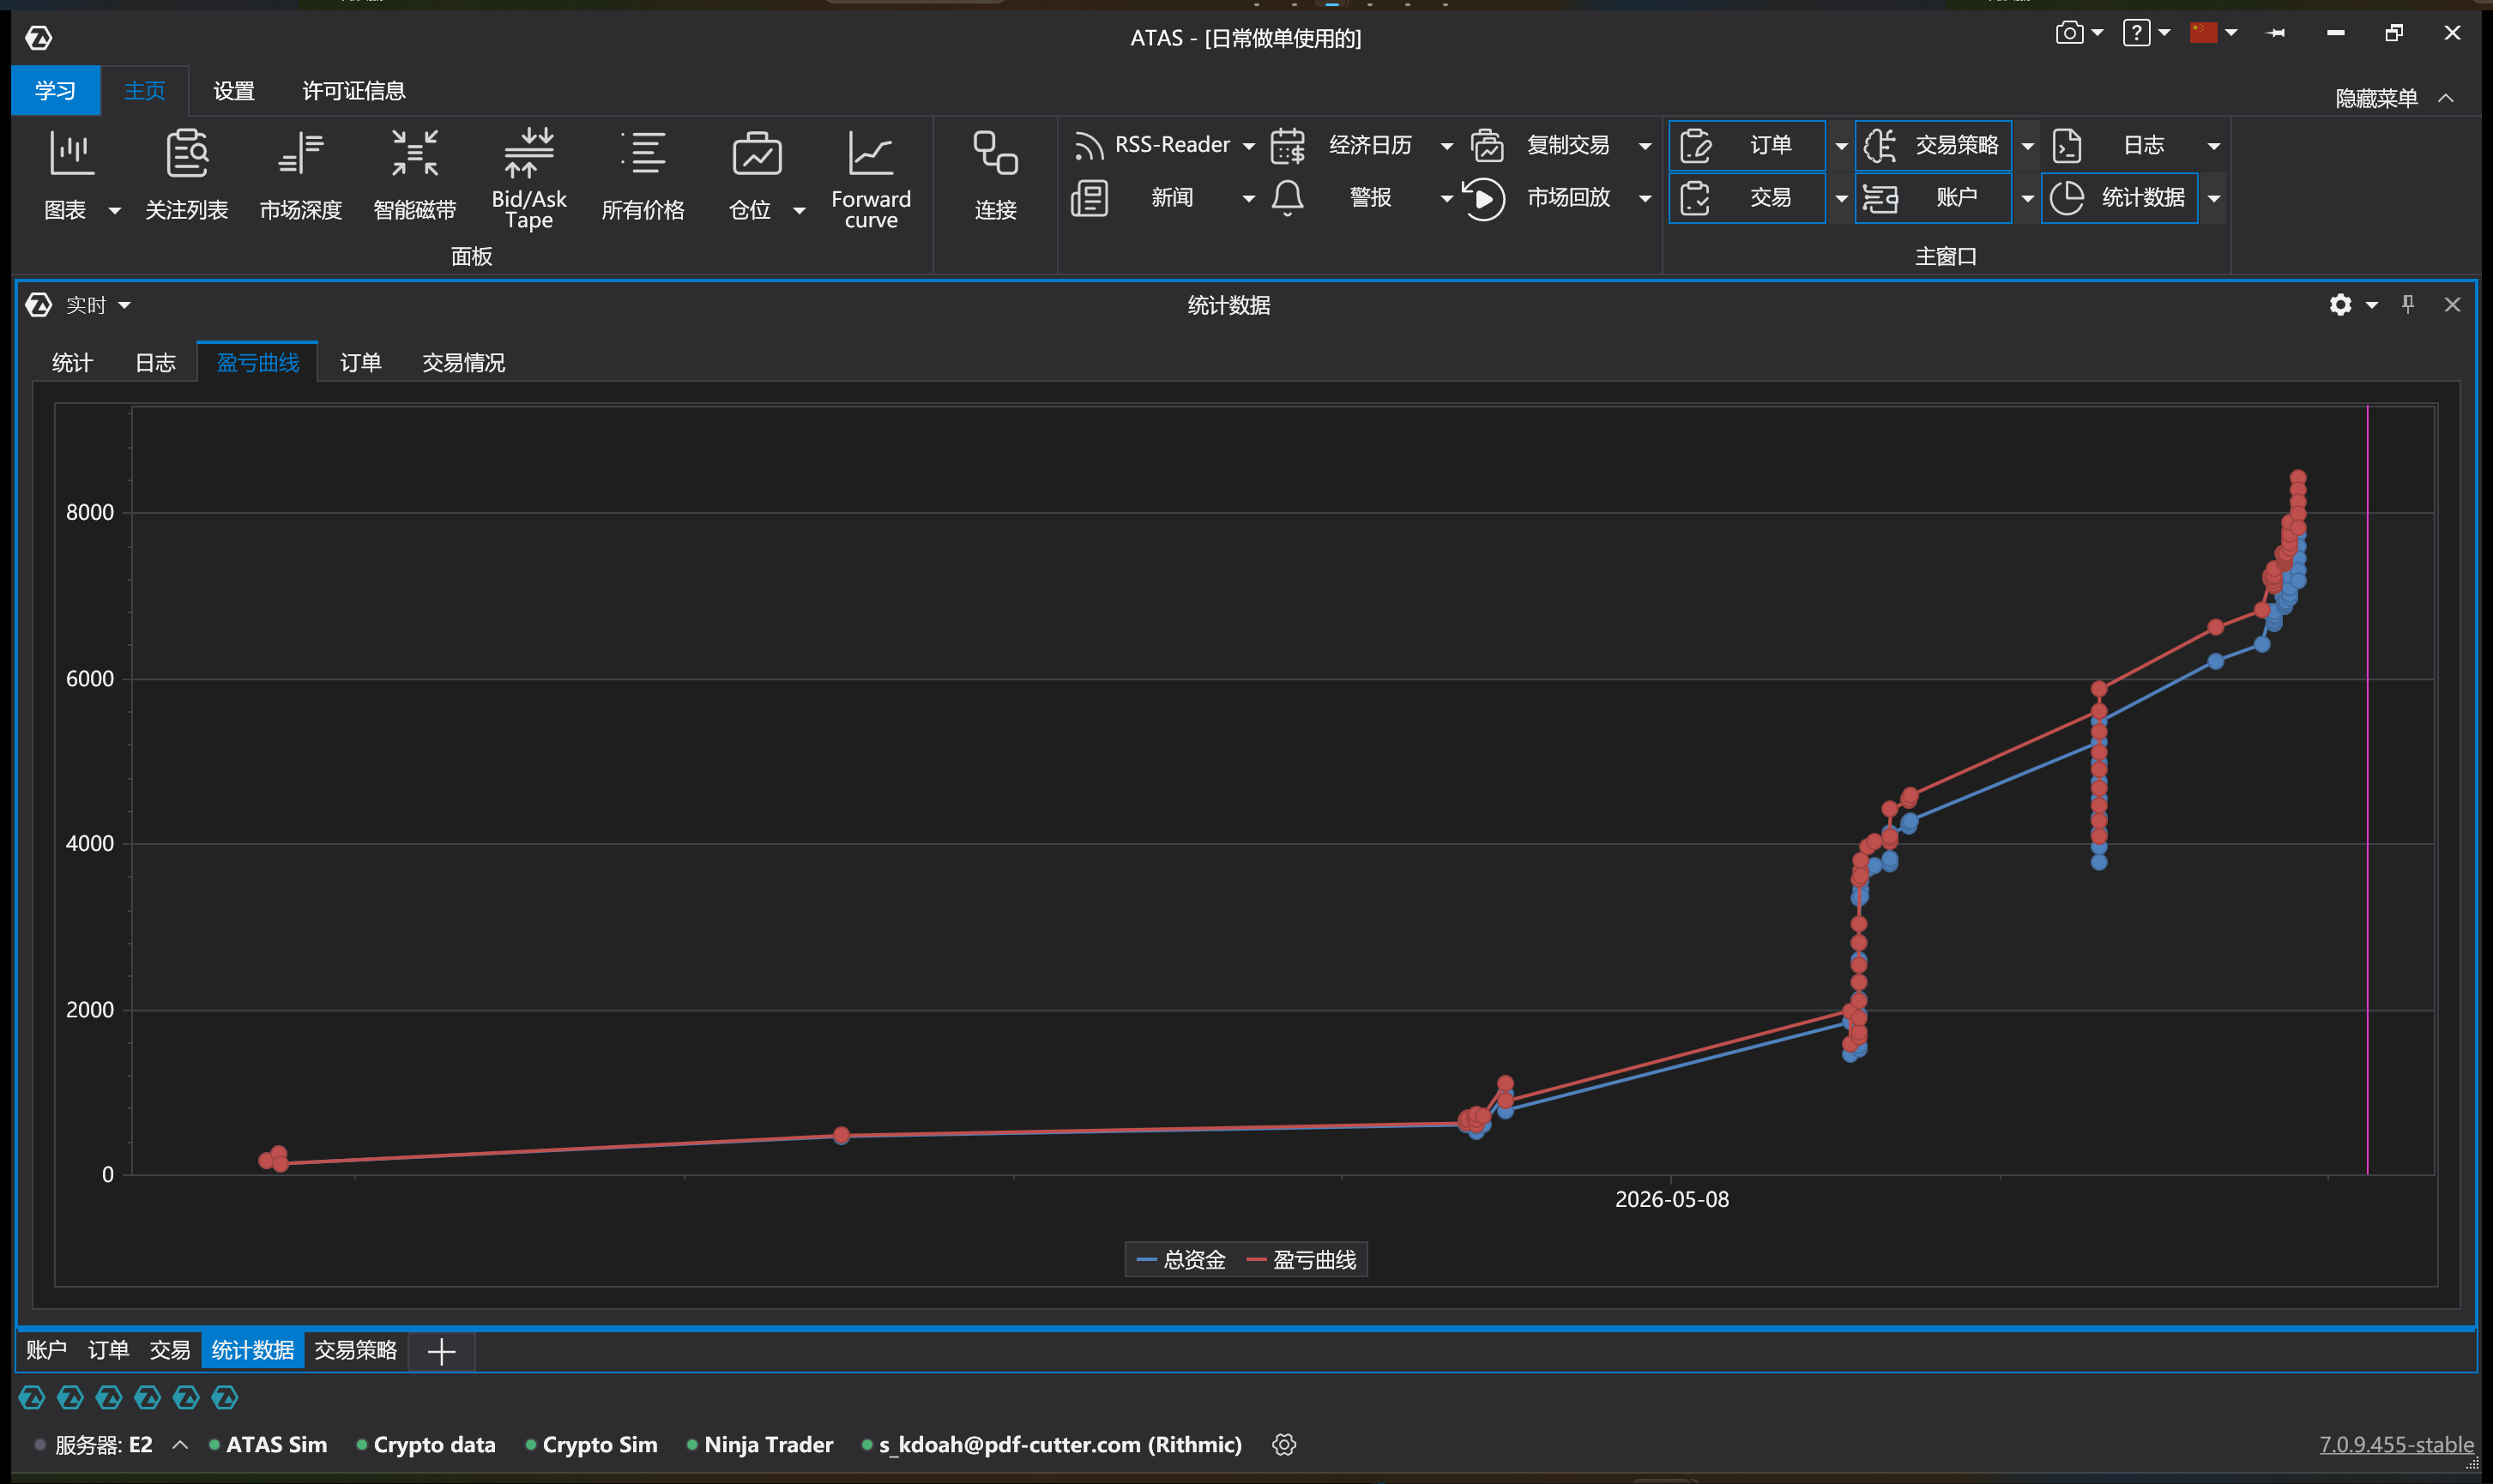The width and height of the screenshot is (2493, 1484).
Task: Click the always-on-top pin icon in title bar
Action: point(2277,33)
